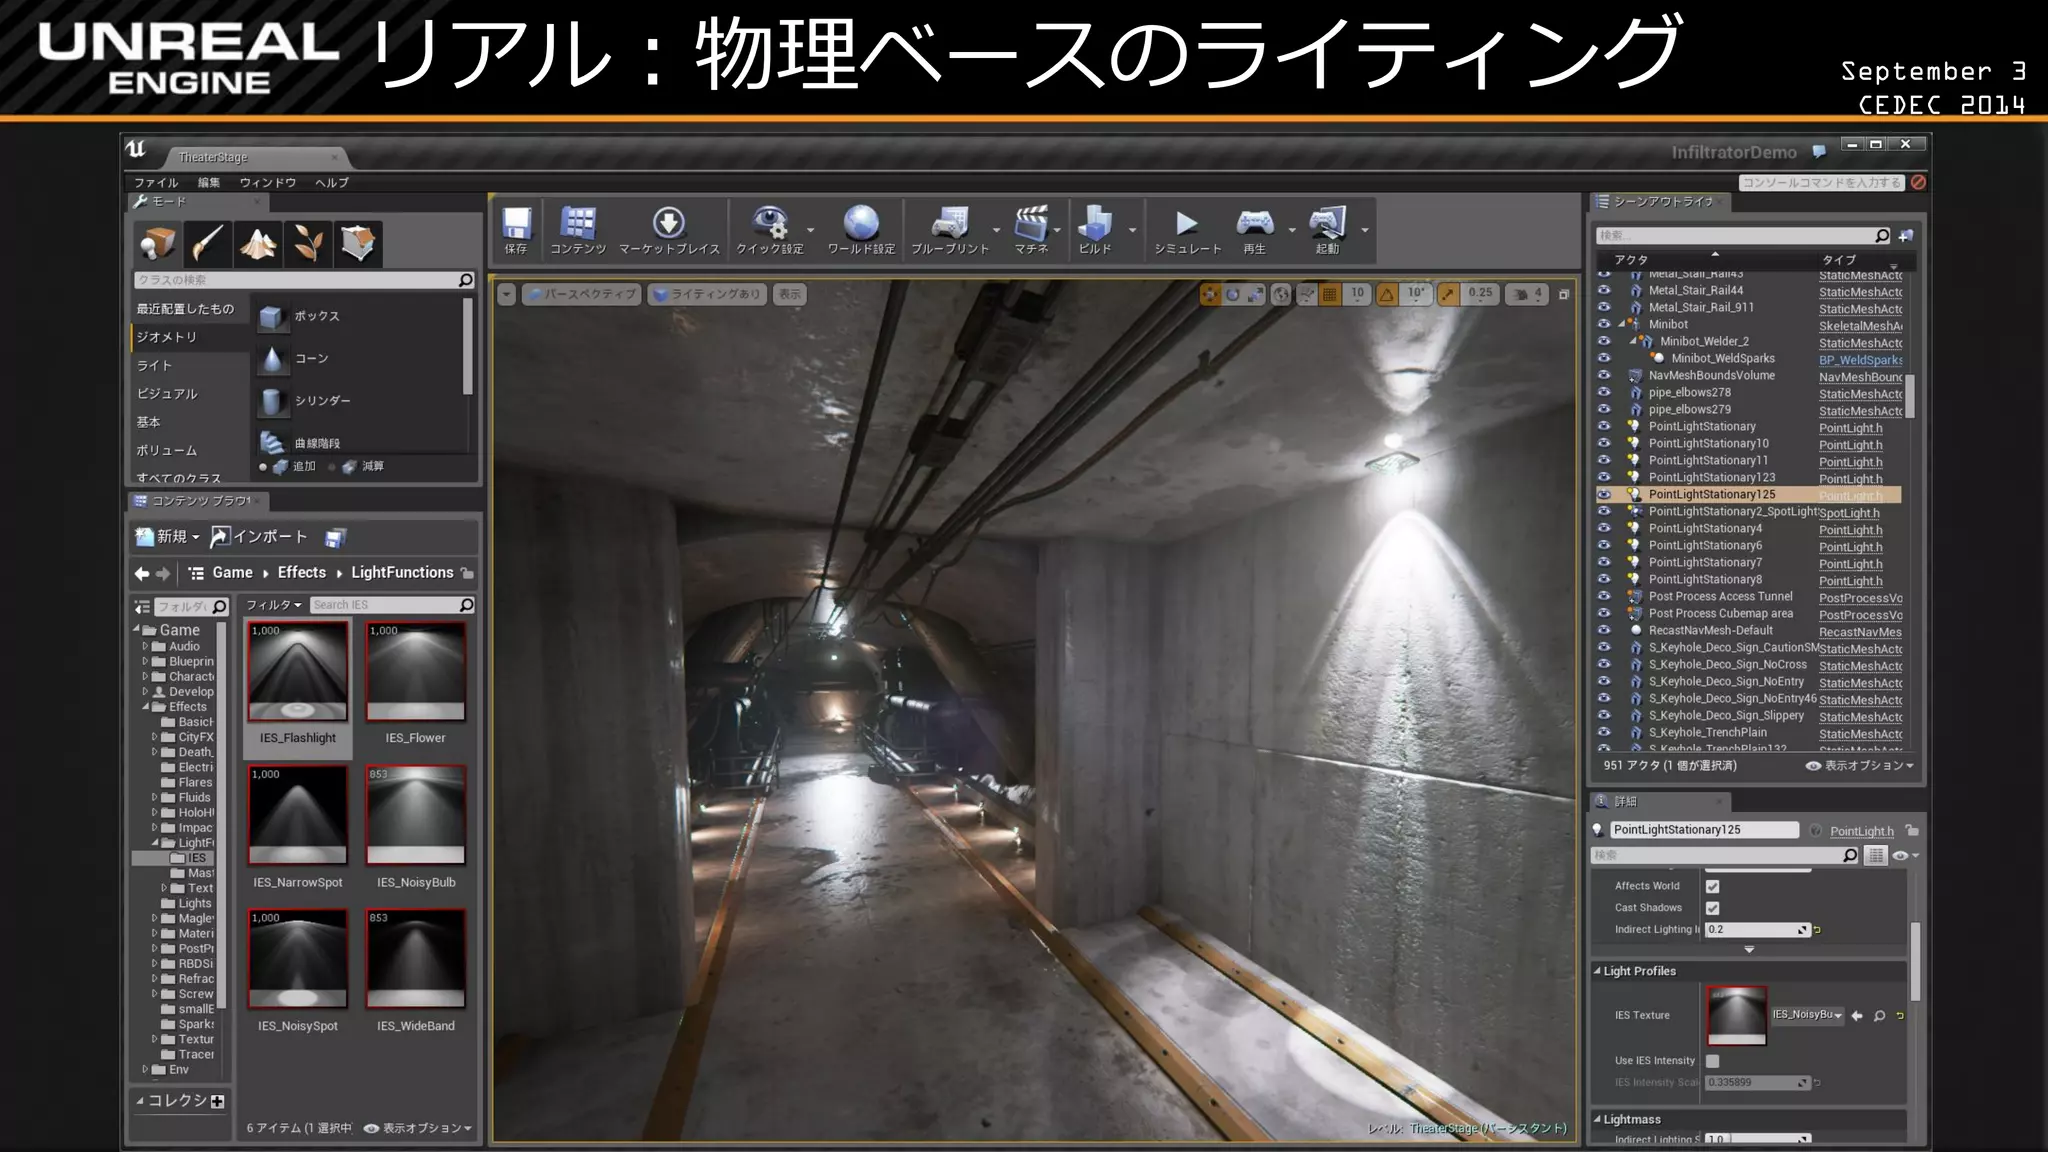The height and width of the screenshot is (1152, 2048).
Task: Click the Cone (コーン) geometry icon
Action: 271,359
